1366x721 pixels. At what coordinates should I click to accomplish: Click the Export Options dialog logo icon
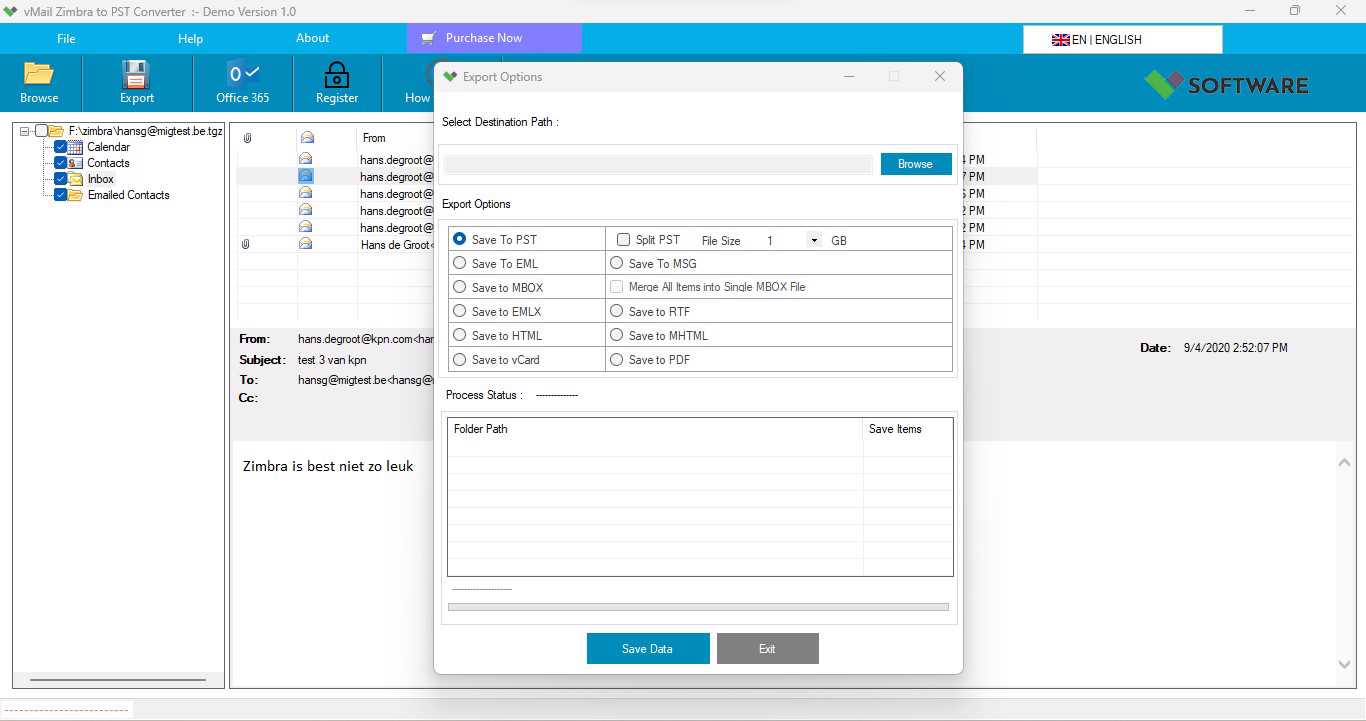(x=450, y=77)
